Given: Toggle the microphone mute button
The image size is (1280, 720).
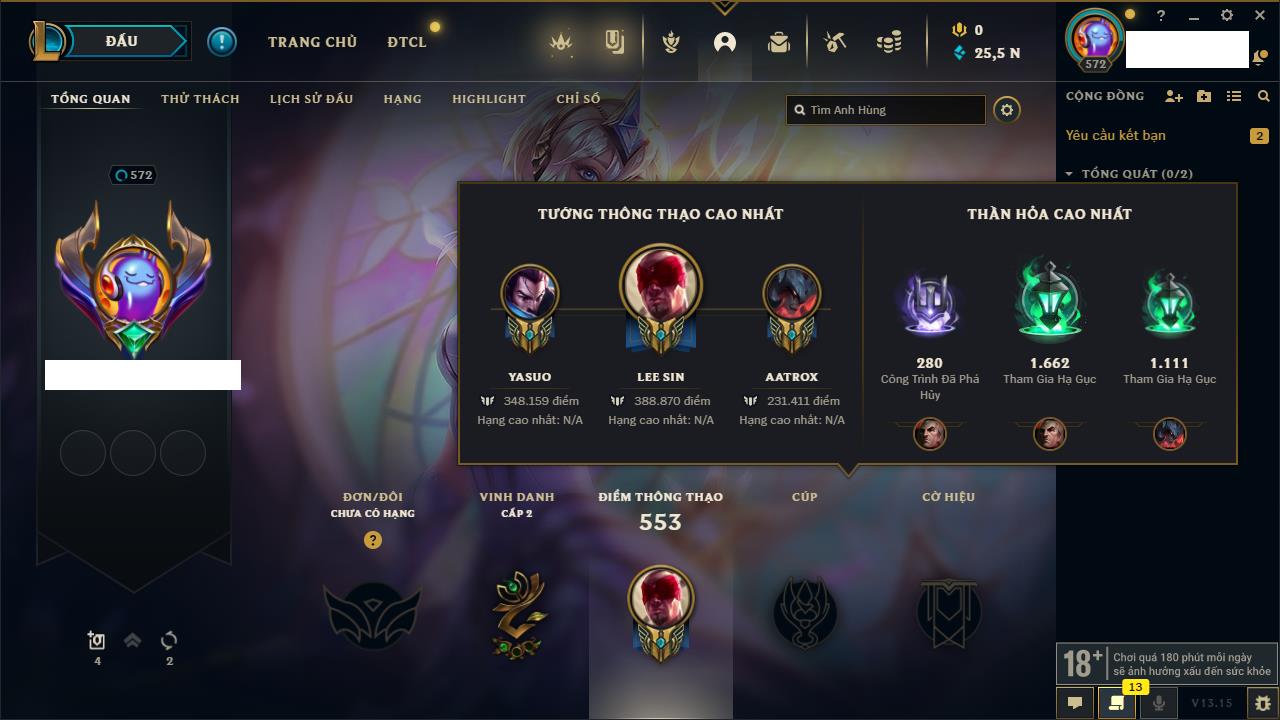Looking at the screenshot, I should click(1159, 703).
